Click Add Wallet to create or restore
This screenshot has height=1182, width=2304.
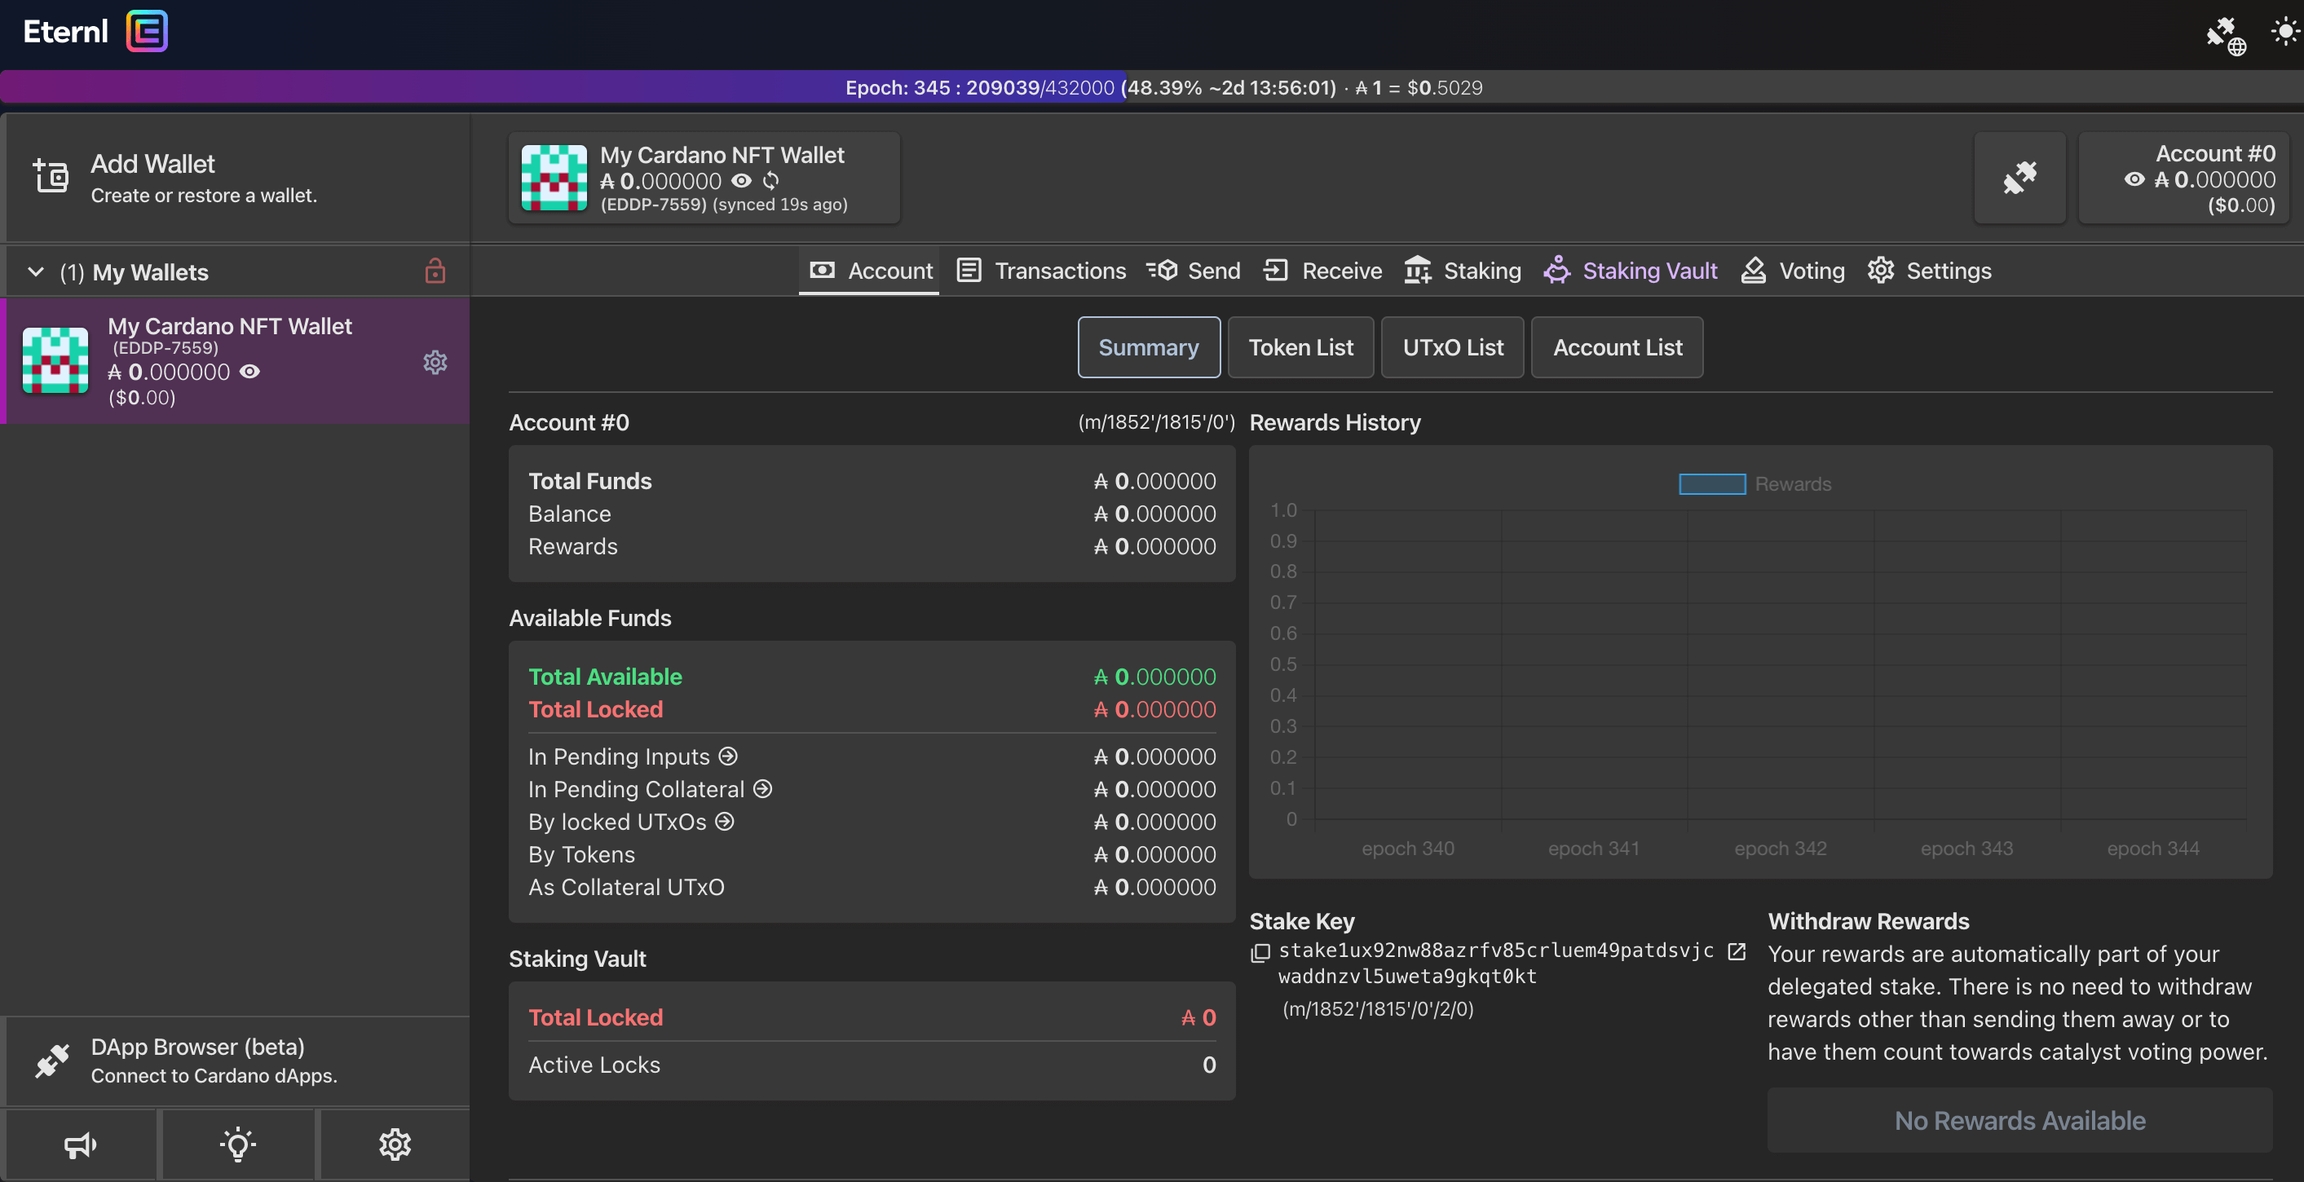[x=152, y=178]
